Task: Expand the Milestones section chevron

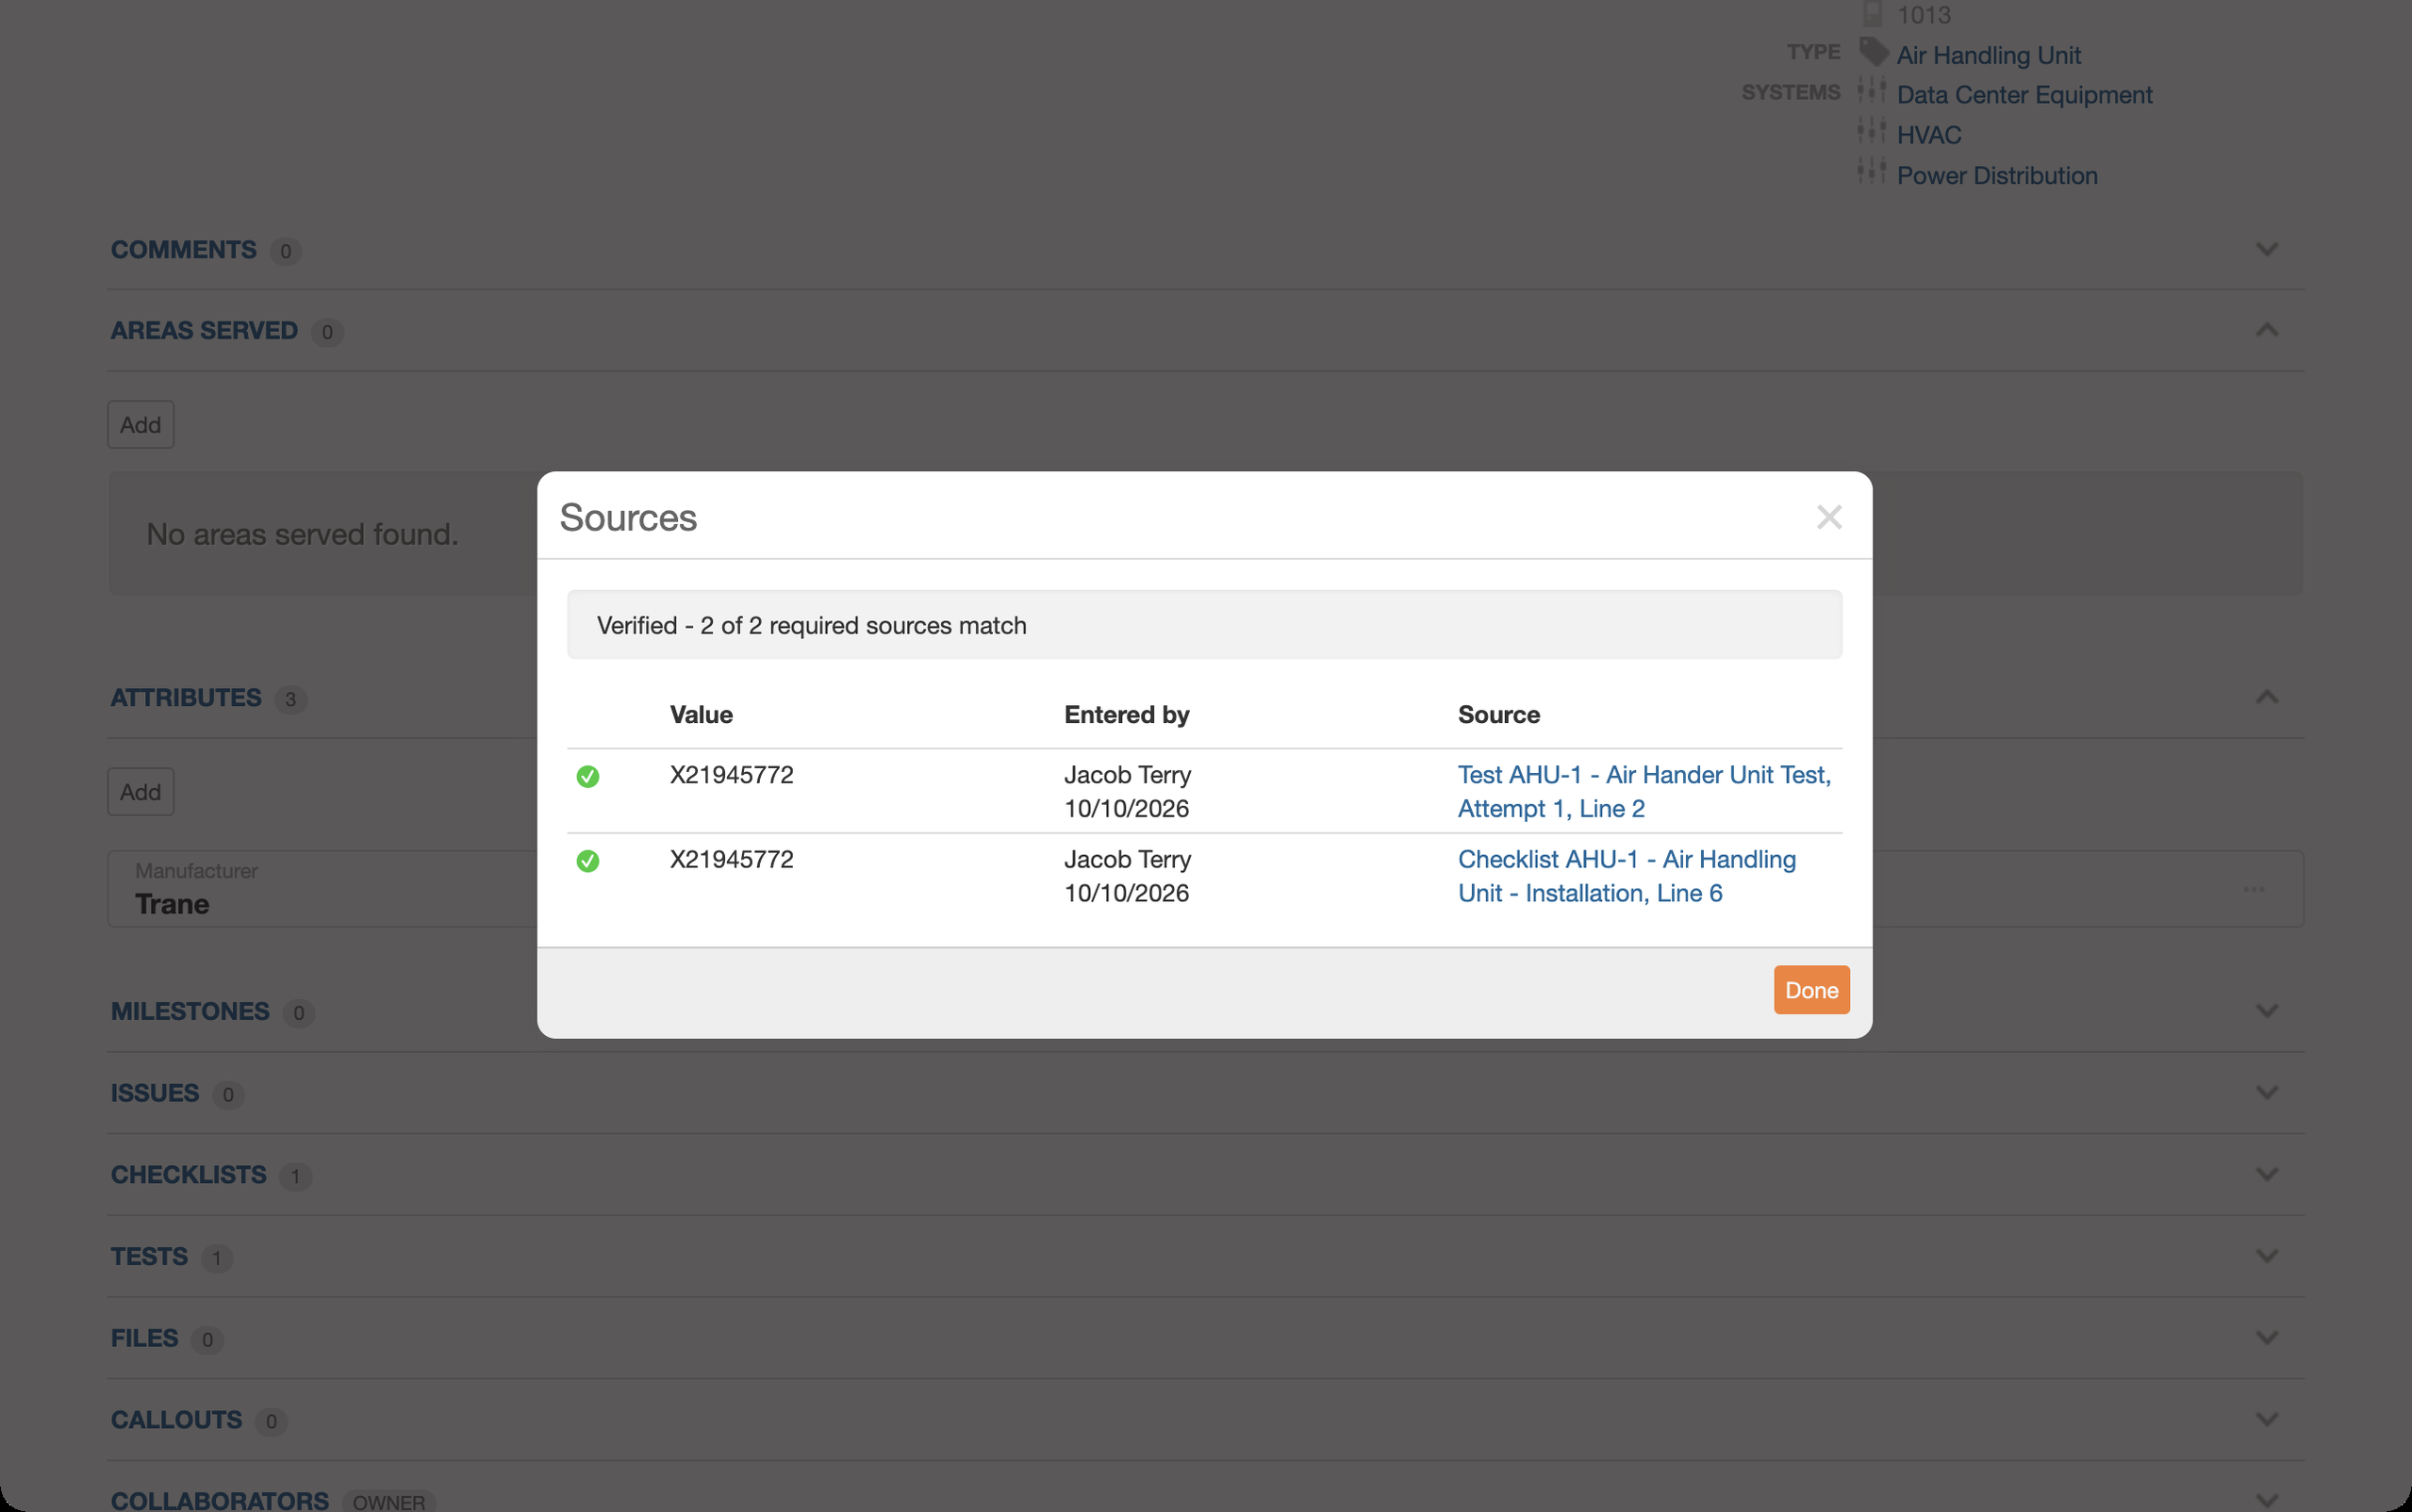Action: [x=2267, y=1011]
